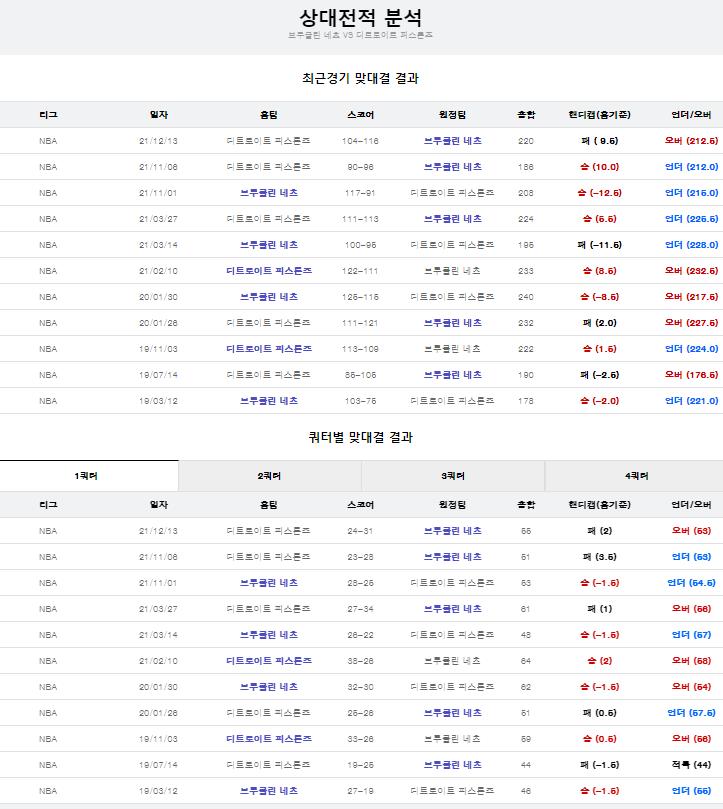Click the date '19/07/14' in recent results table
The height and width of the screenshot is (809, 723).
tap(158, 375)
